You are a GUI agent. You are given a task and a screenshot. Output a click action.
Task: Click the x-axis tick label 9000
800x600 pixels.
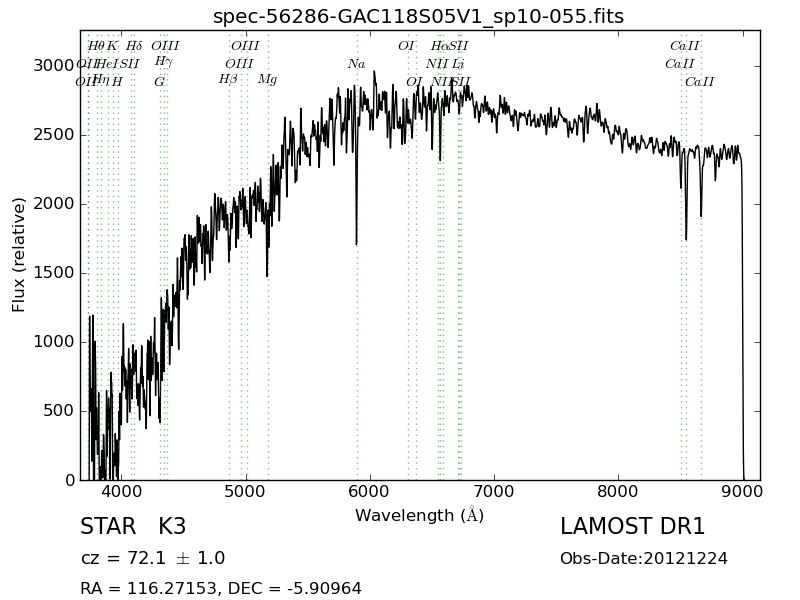click(742, 491)
